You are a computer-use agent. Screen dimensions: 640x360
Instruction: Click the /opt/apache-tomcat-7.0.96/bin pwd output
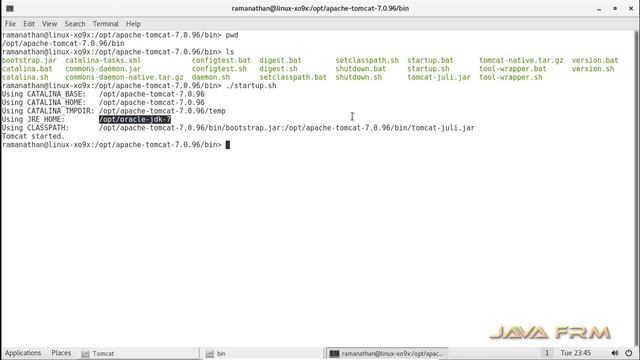pyautogui.click(x=63, y=43)
